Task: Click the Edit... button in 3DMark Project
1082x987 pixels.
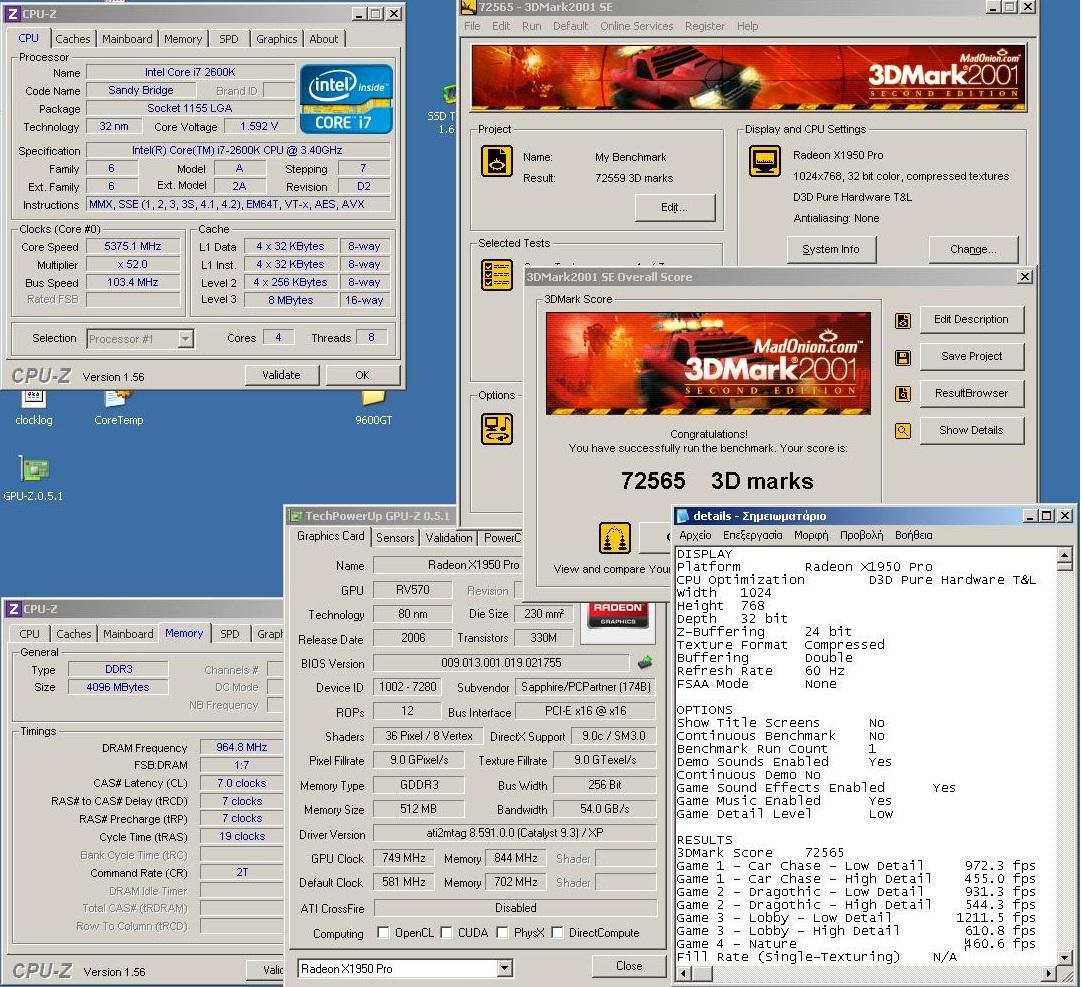Action: pos(674,207)
